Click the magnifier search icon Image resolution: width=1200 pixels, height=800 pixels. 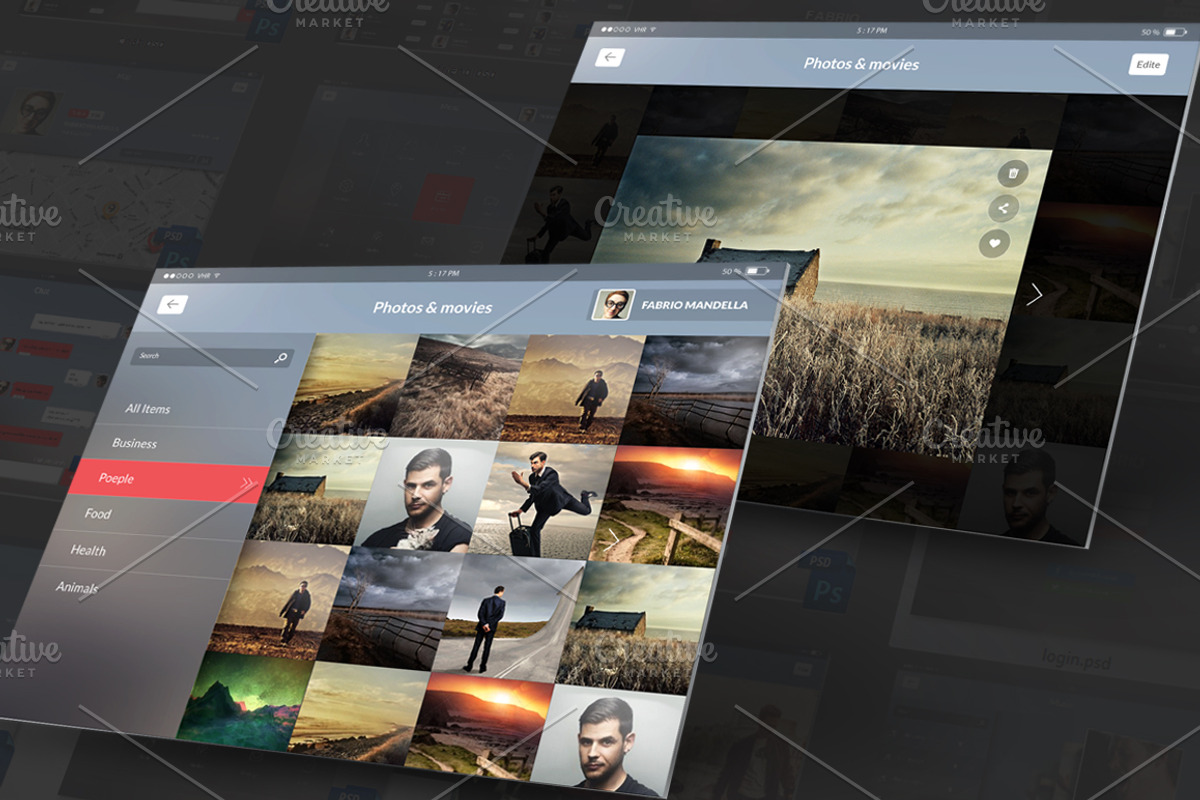point(281,358)
